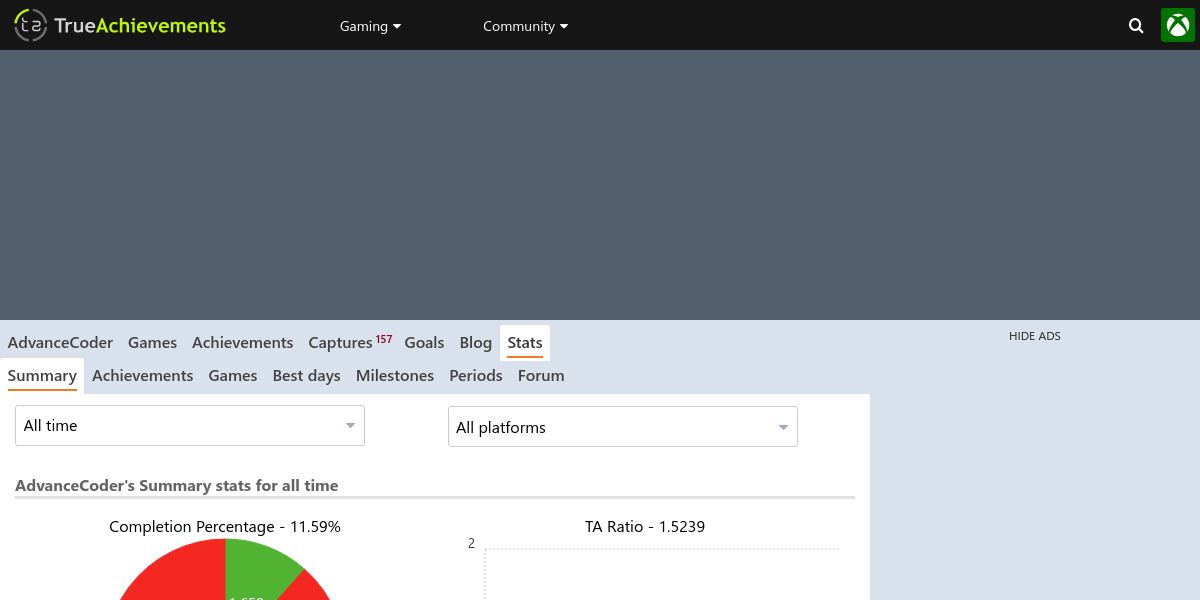The image size is (1200, 600).
Task: Open the Games profile tab
Action: [x=152, y=342]
